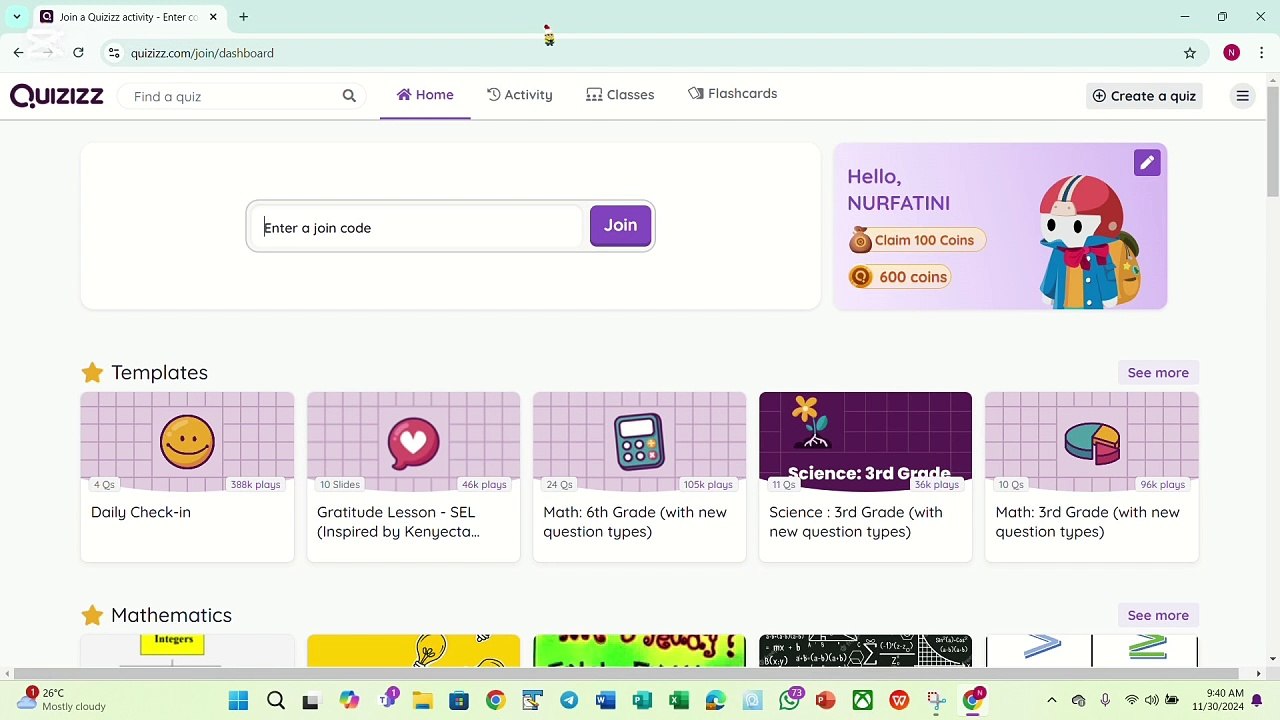Click the microphone tray icon

tap(1105, 701)
